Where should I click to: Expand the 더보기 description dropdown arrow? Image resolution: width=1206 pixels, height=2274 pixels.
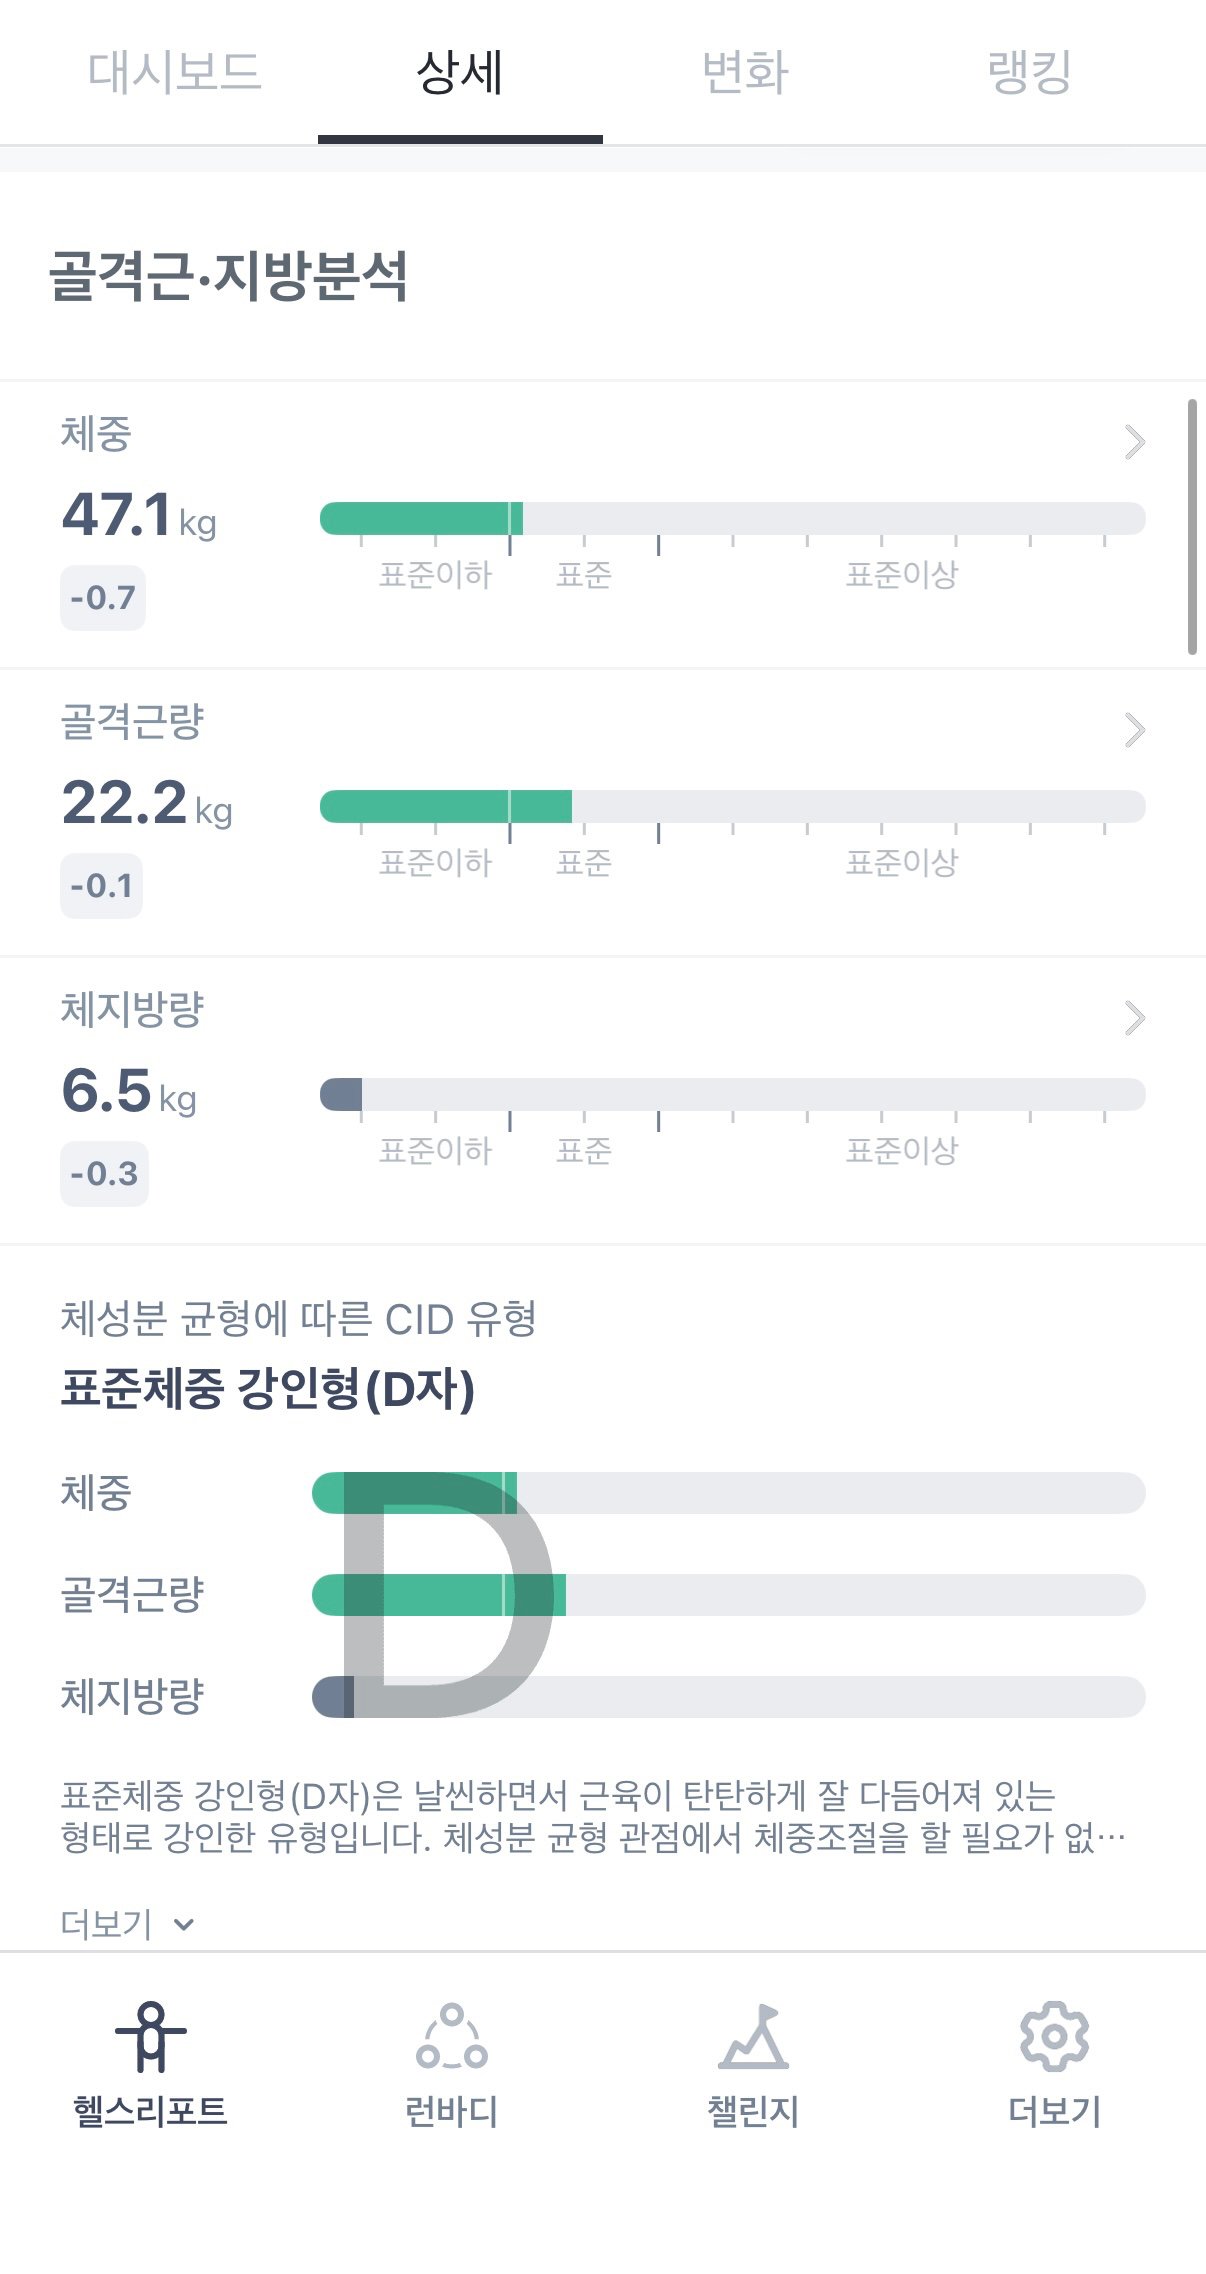pyautogui.click(x=184, y=1924)
